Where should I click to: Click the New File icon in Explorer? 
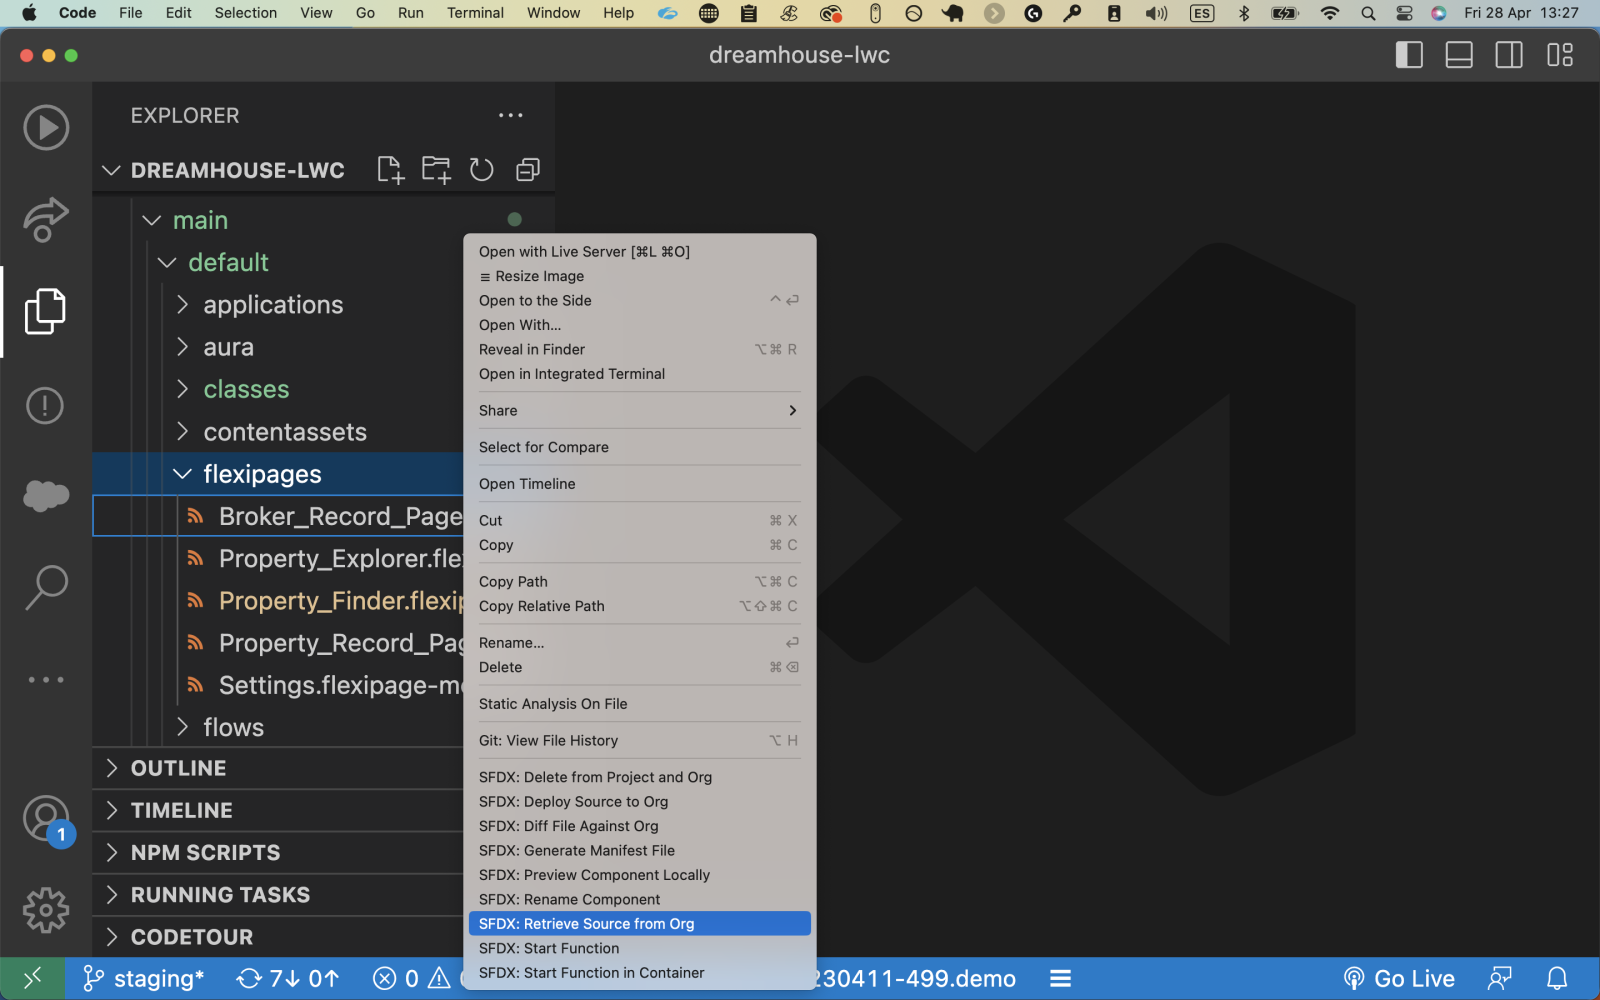[x=390, y=170]
